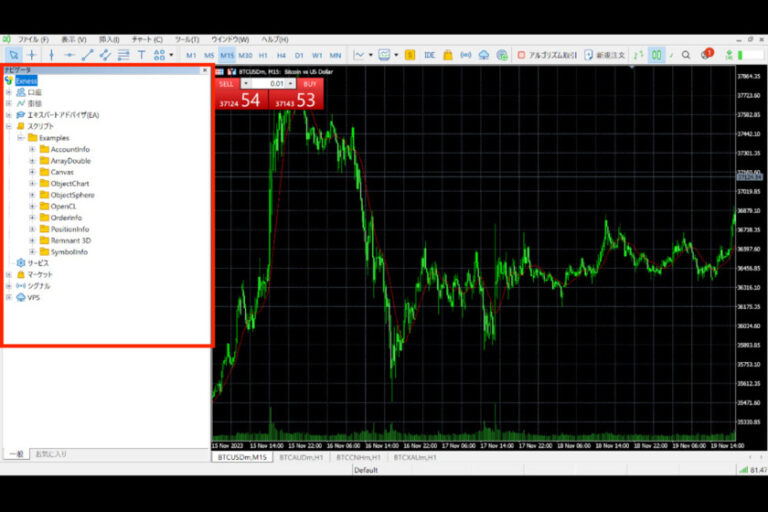This screenshot has height=512, width=768.
Task: Switch chart timeframe to M30
Action: [x=245, y=55]
